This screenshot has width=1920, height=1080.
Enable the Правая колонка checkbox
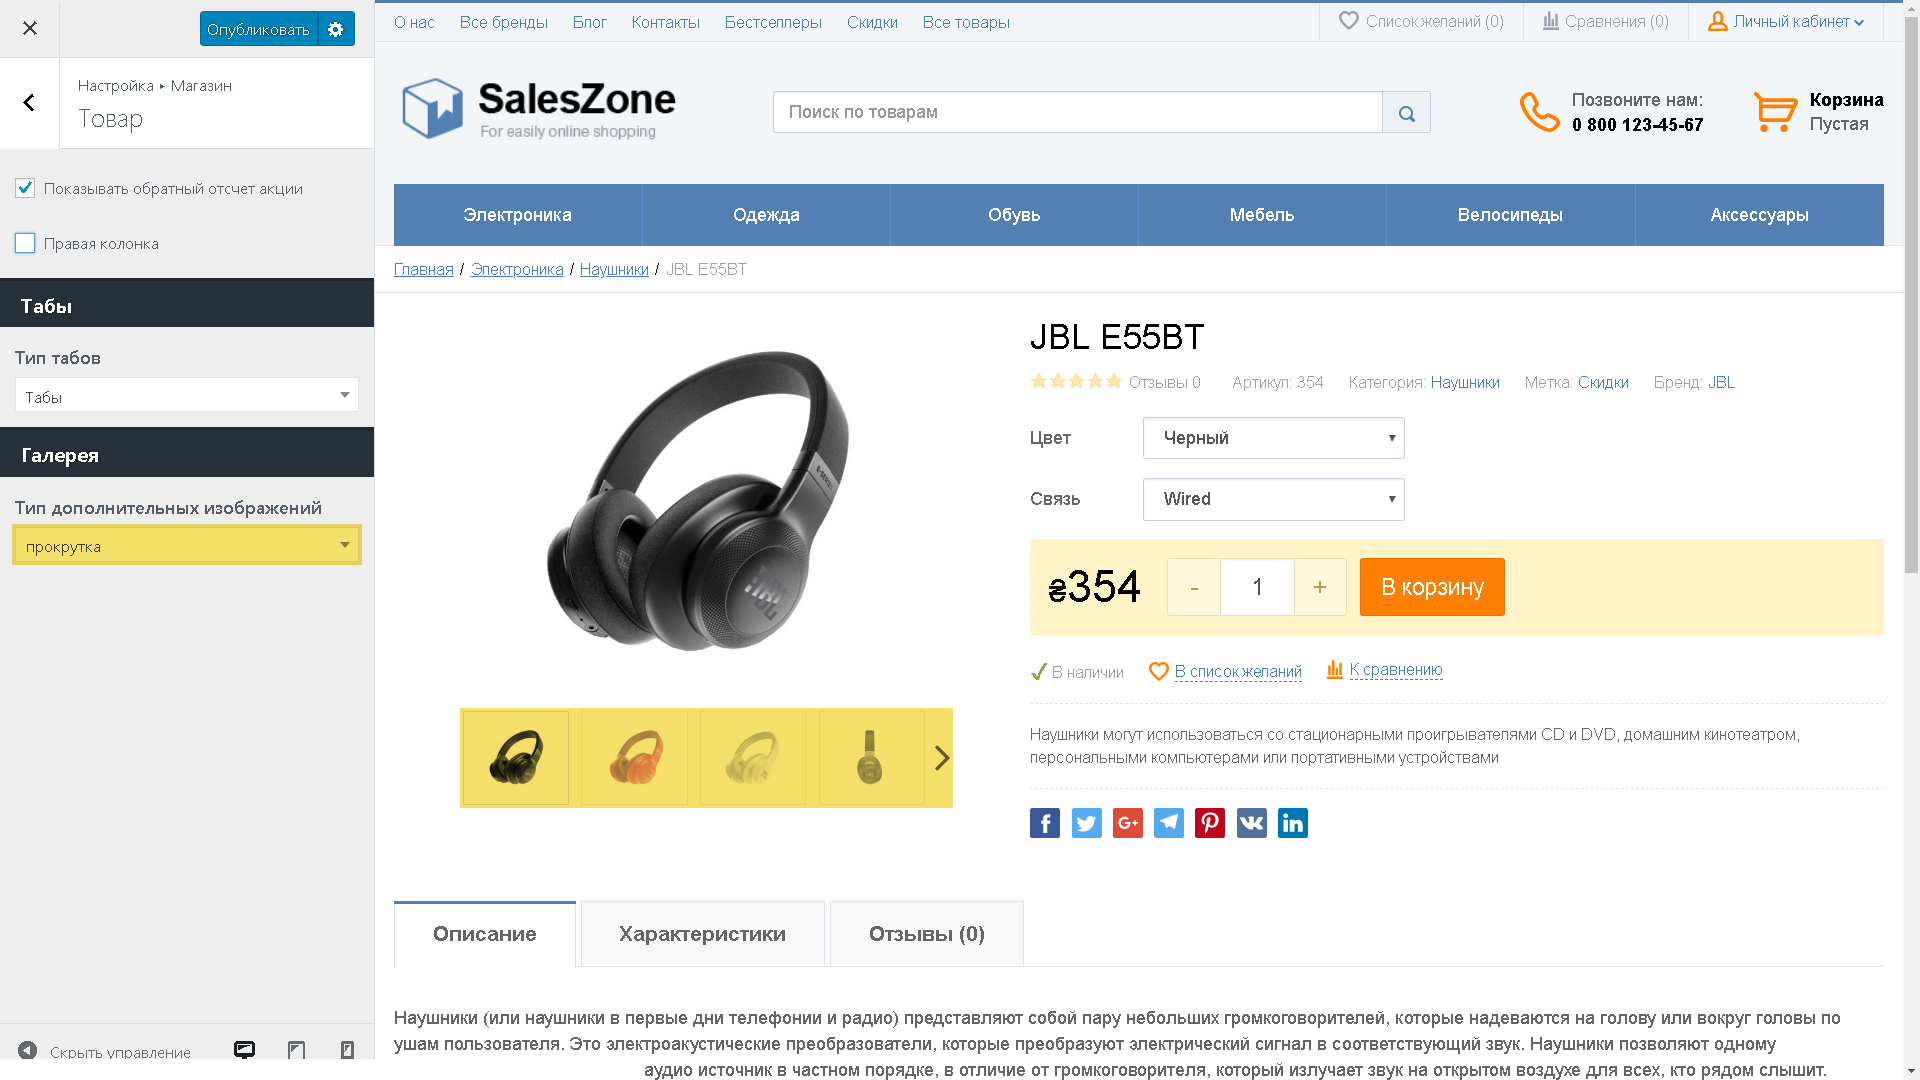pos(25,243)
